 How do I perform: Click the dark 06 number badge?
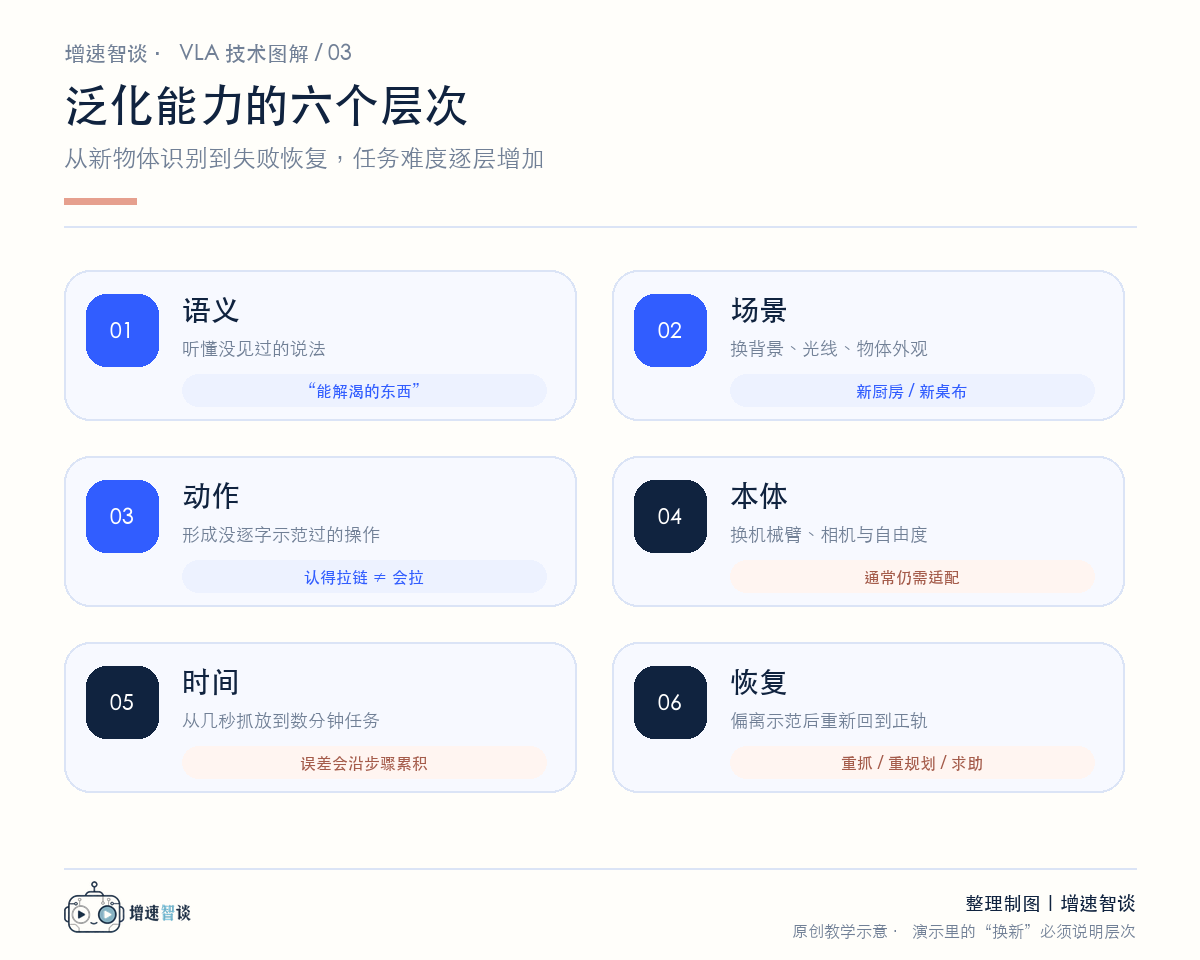tap(670, 702)
